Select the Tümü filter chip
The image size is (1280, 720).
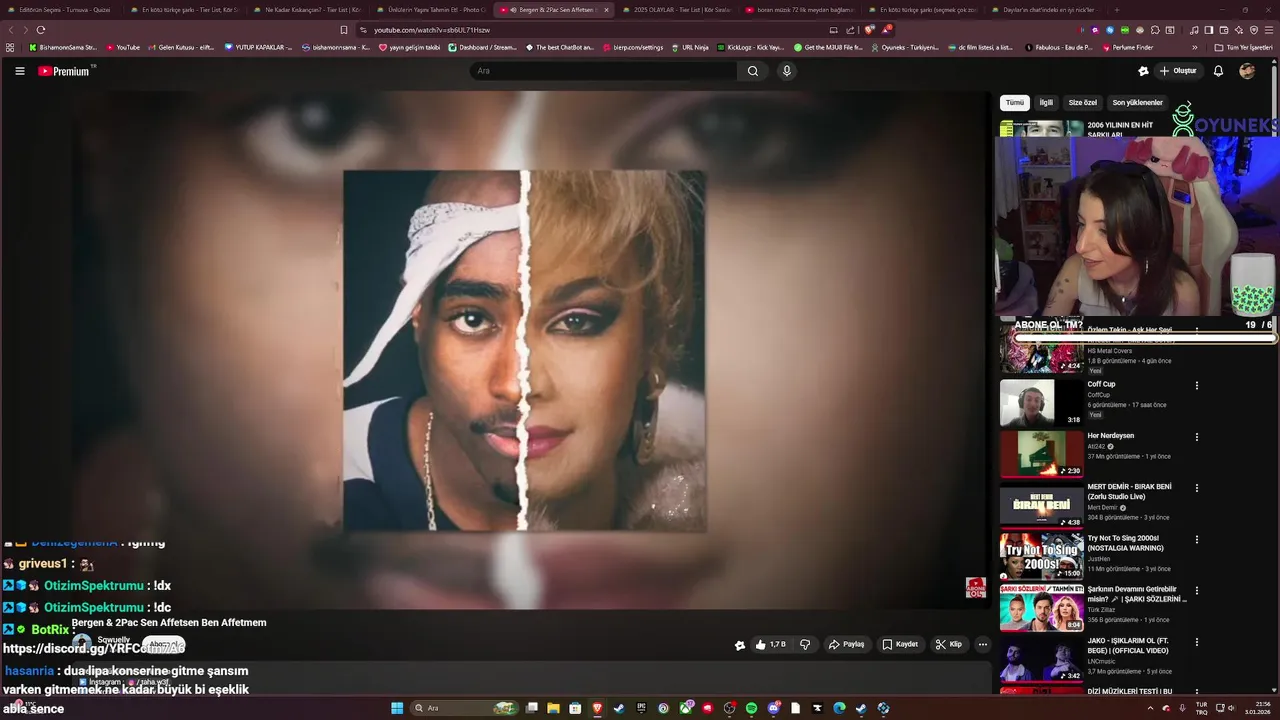tap(1015, 103)
